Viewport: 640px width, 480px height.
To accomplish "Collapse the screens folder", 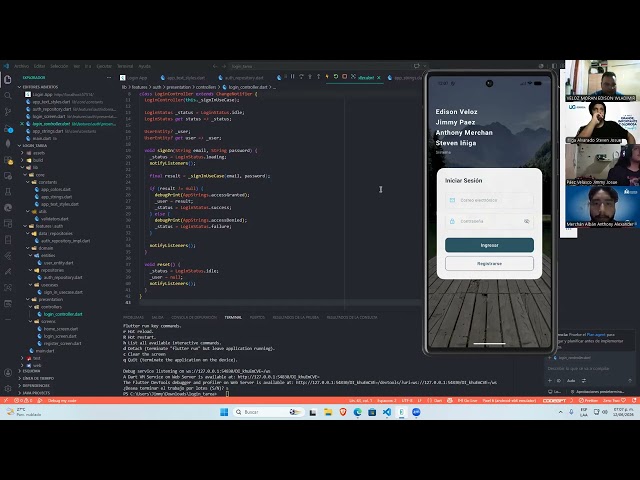I will click(48, 321).
